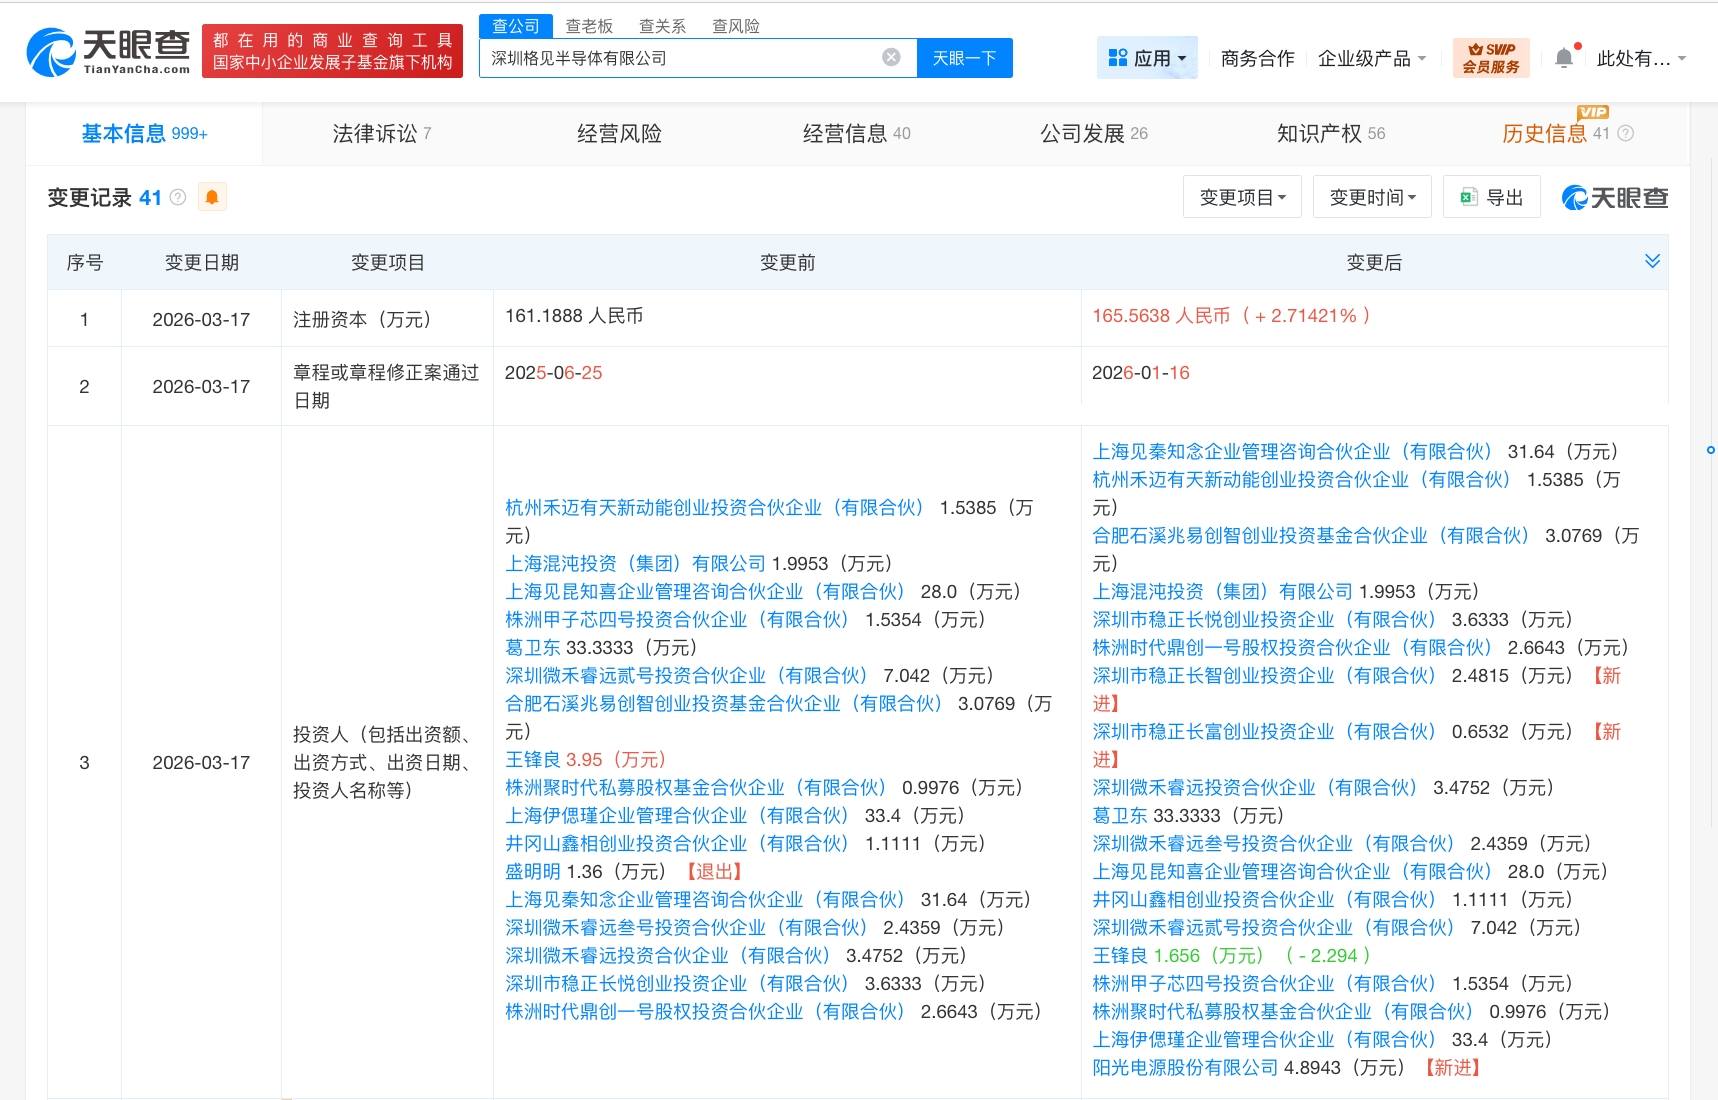Screen dimensions: 1718x1100
Task: Click the company name search input field
Action: (680, 58)
